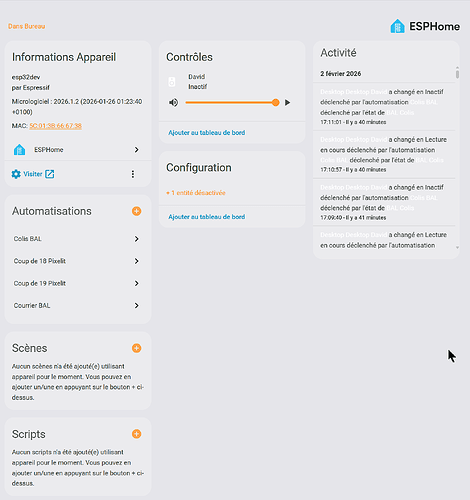Open the Coup de 18 Pixelit automation
This screenshot has height=500, width=470.
(76, 261)
